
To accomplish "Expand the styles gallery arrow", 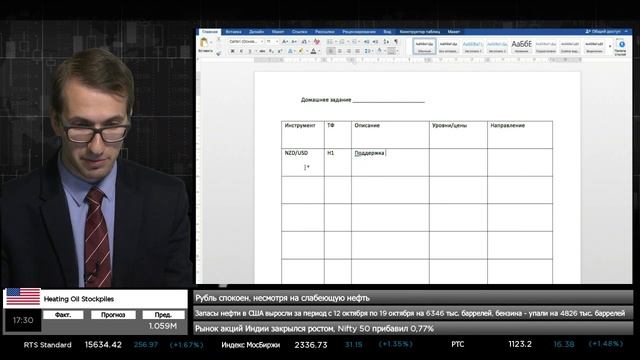I will (610, 46).
